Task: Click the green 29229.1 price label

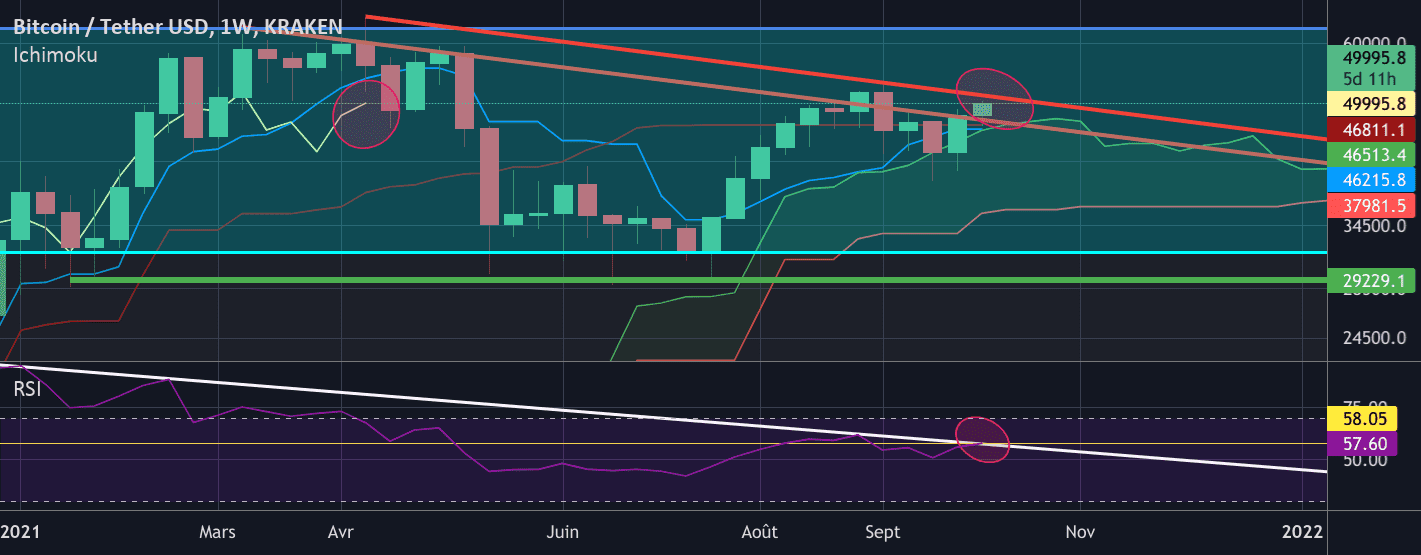Action: [x=1372, y=281]
